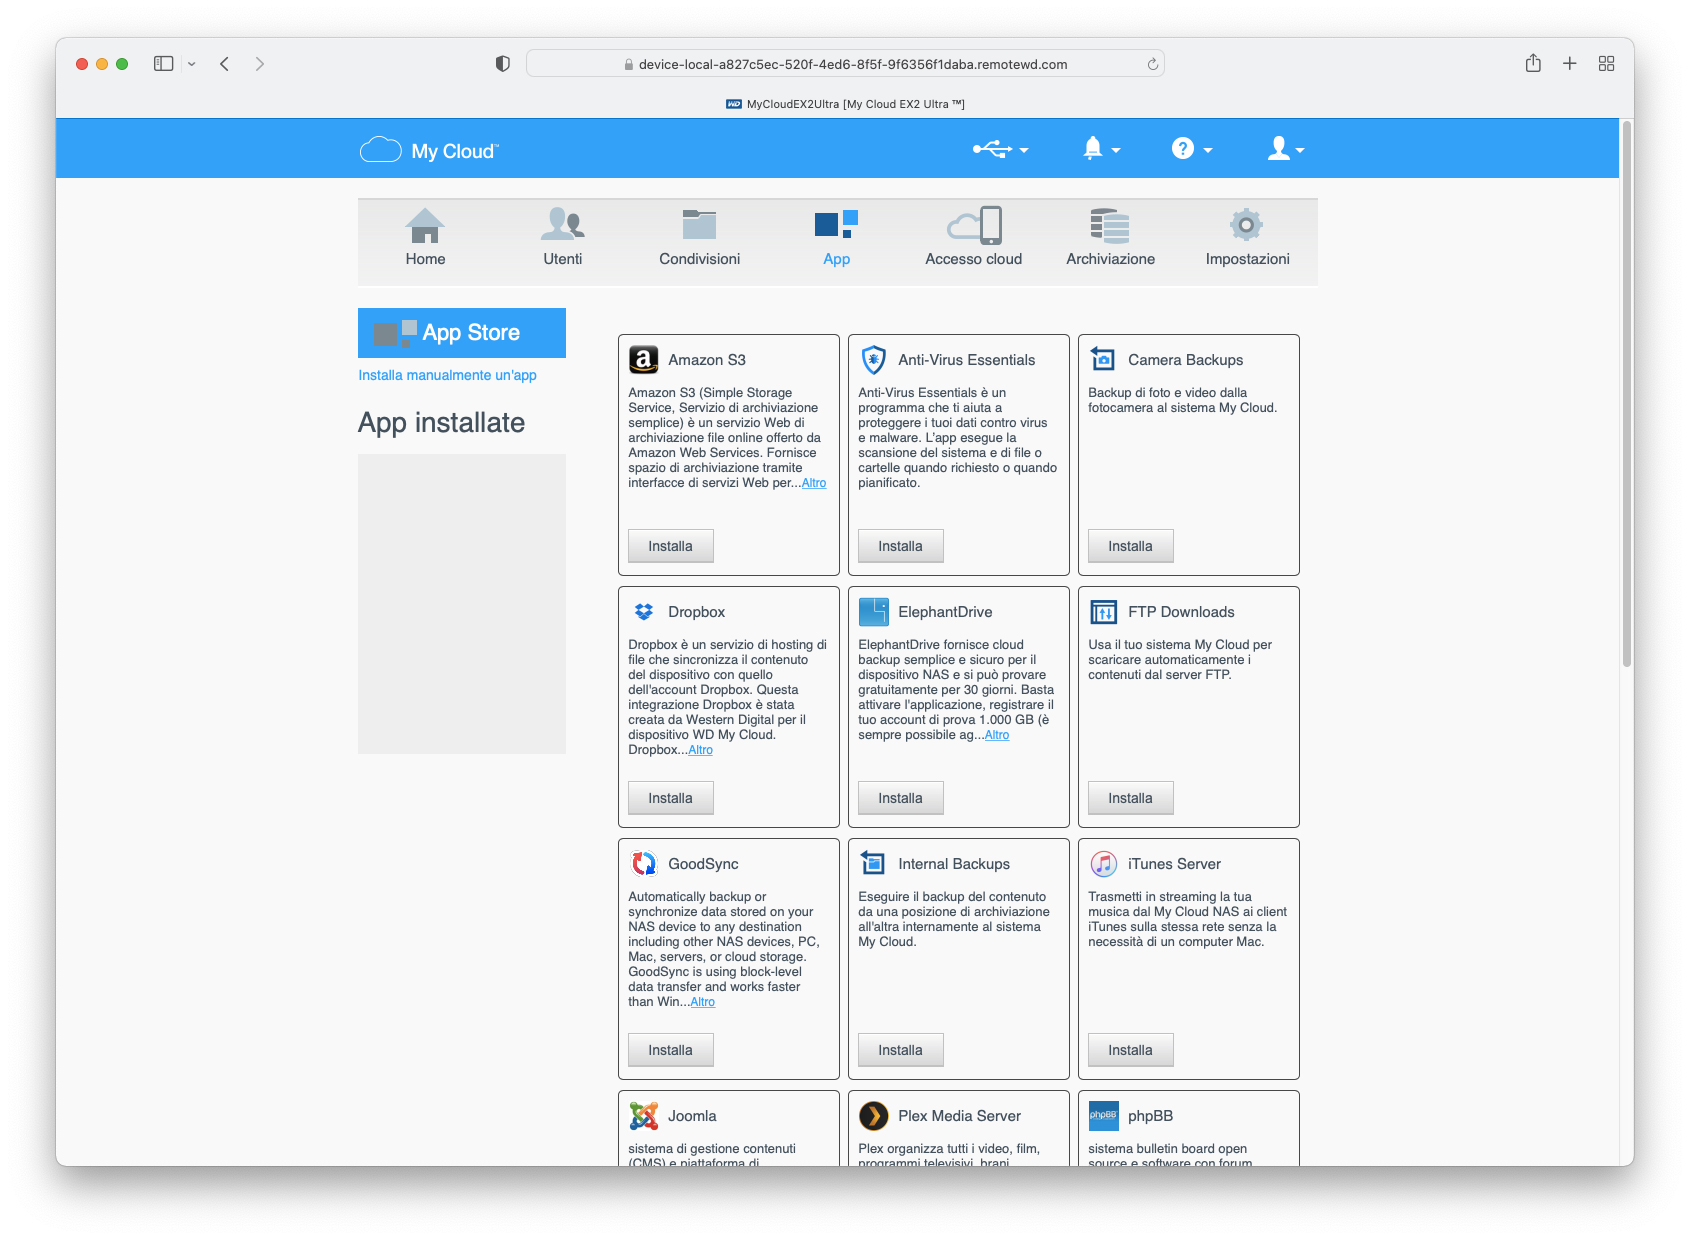
Task: Click the page's vertical scrollbar
Action: tap(1627, 394)
